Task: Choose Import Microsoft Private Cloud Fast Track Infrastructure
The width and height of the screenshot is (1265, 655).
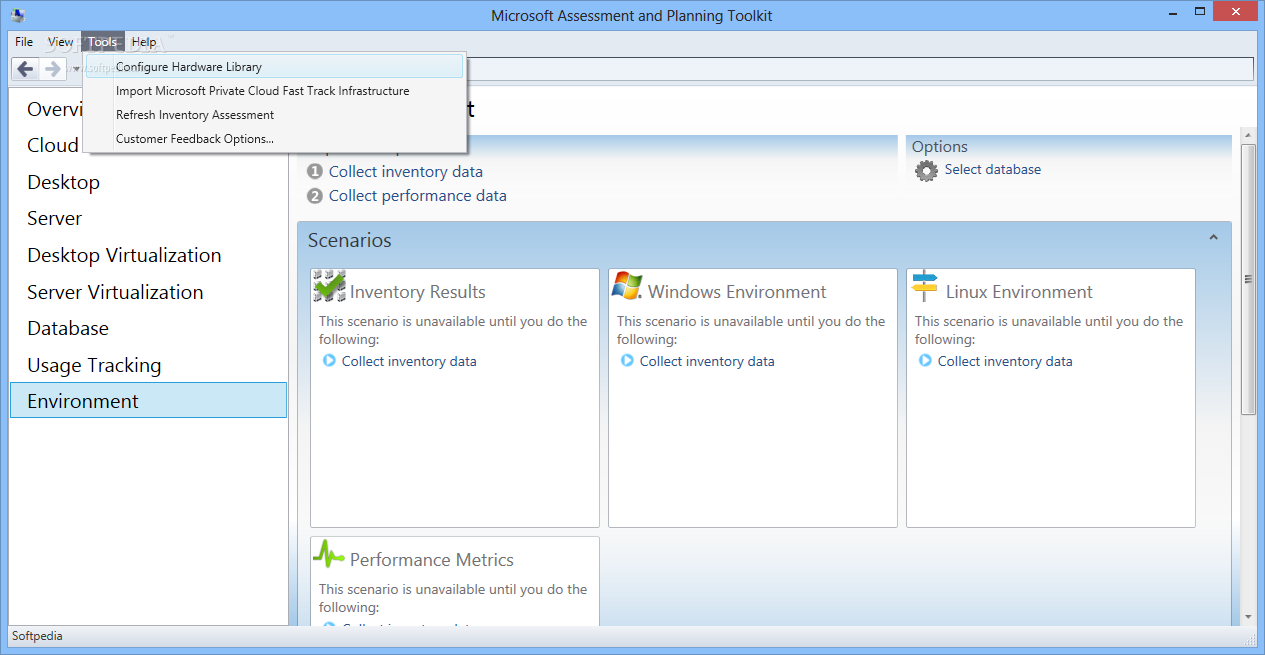Action: (274, 91)
